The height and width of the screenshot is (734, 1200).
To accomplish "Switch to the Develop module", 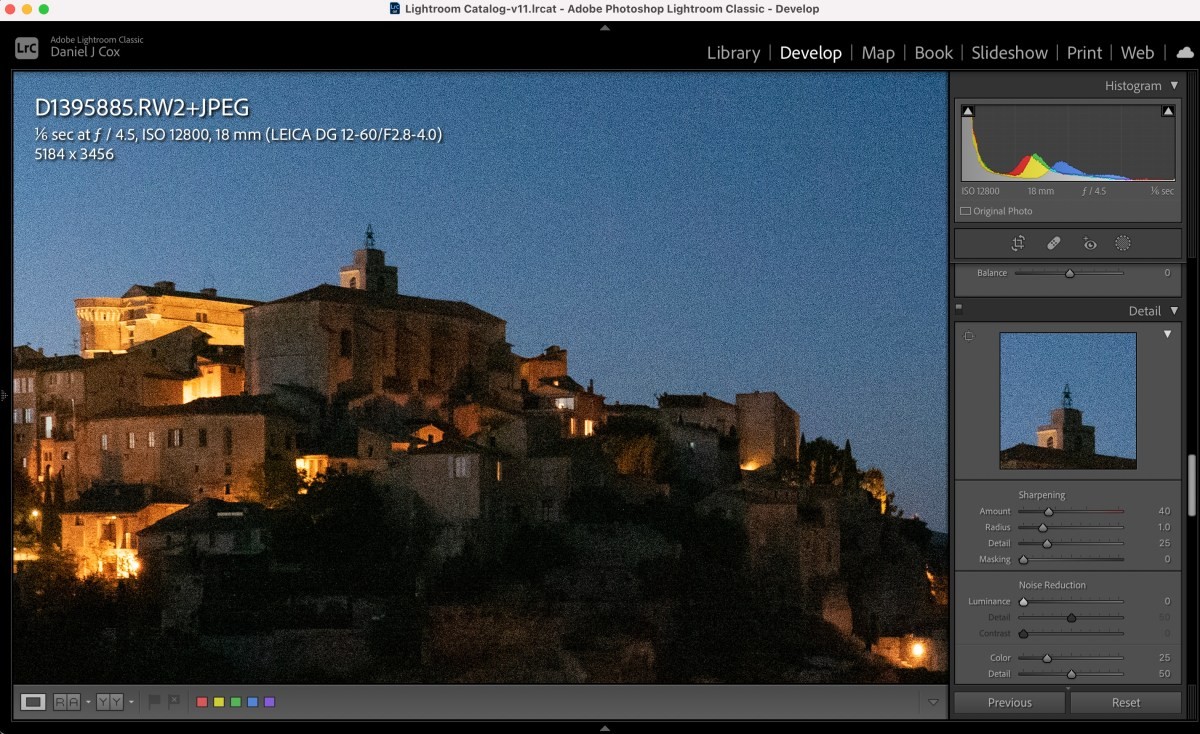I will [x=811, y=53].
